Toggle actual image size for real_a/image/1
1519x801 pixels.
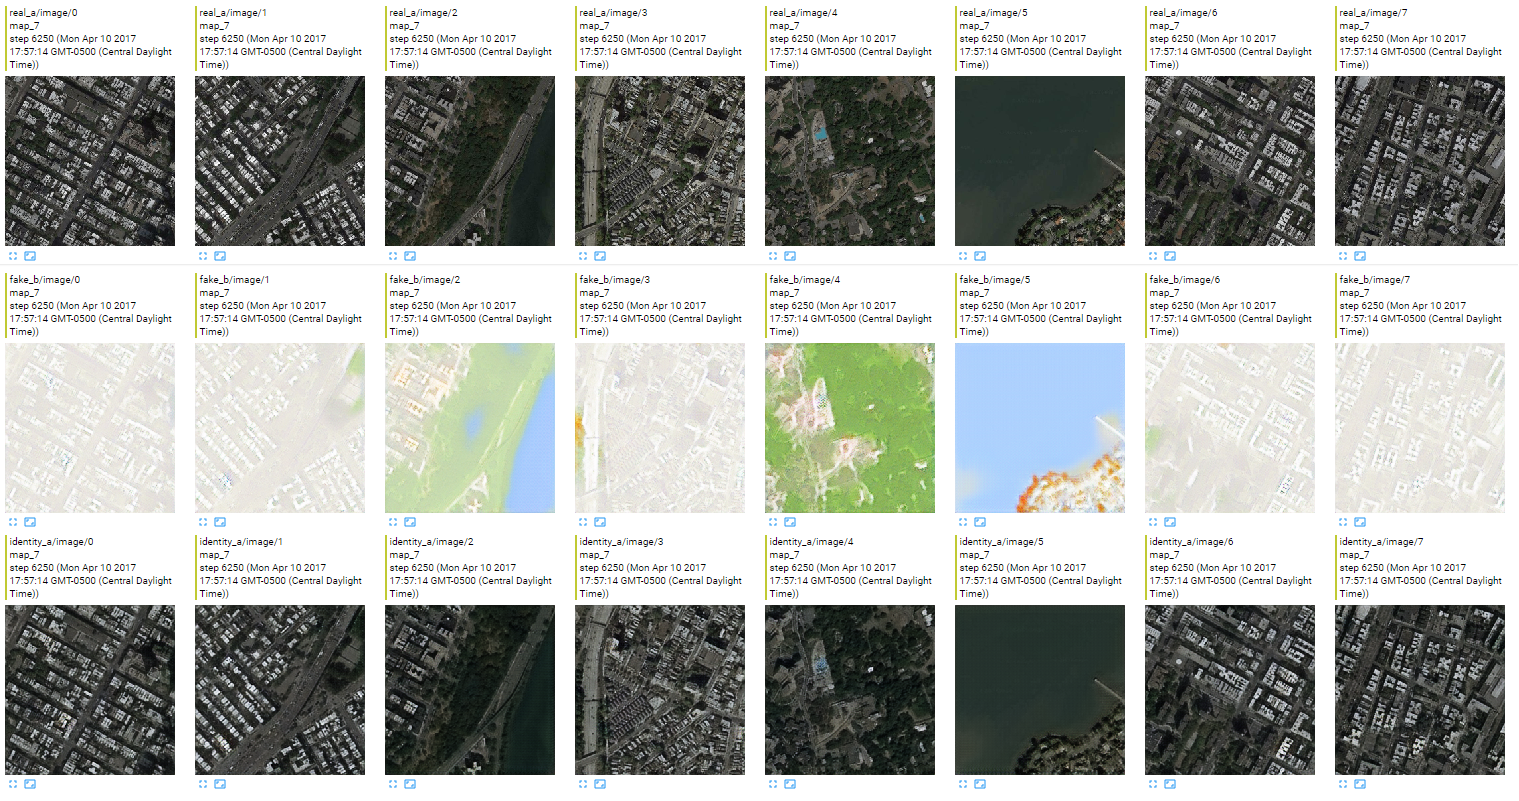pyautogui.click(x=219, y=256)
